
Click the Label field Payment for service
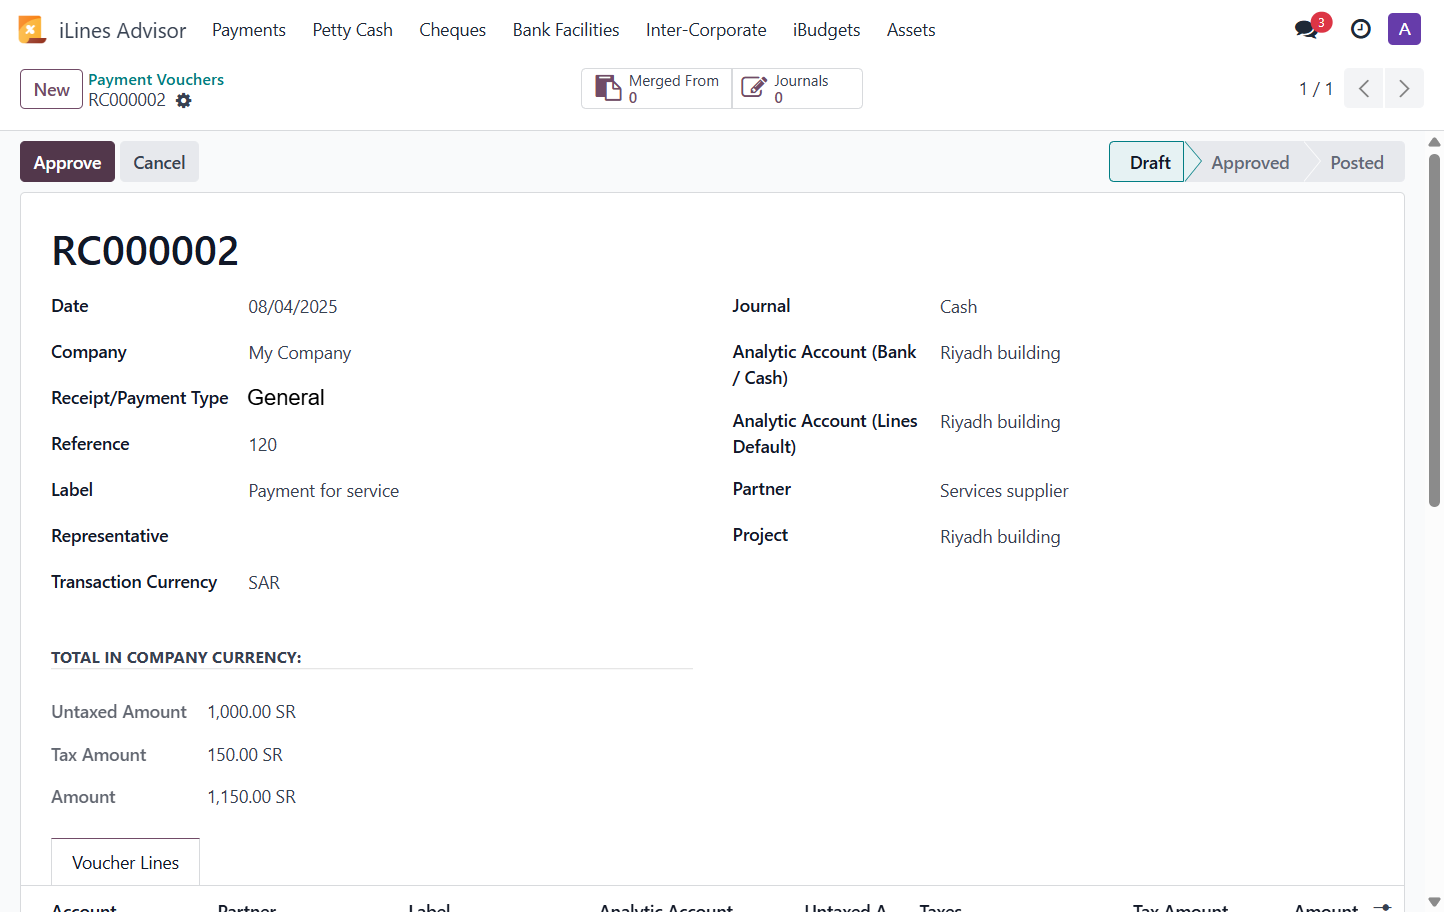[x=324, y=491]
